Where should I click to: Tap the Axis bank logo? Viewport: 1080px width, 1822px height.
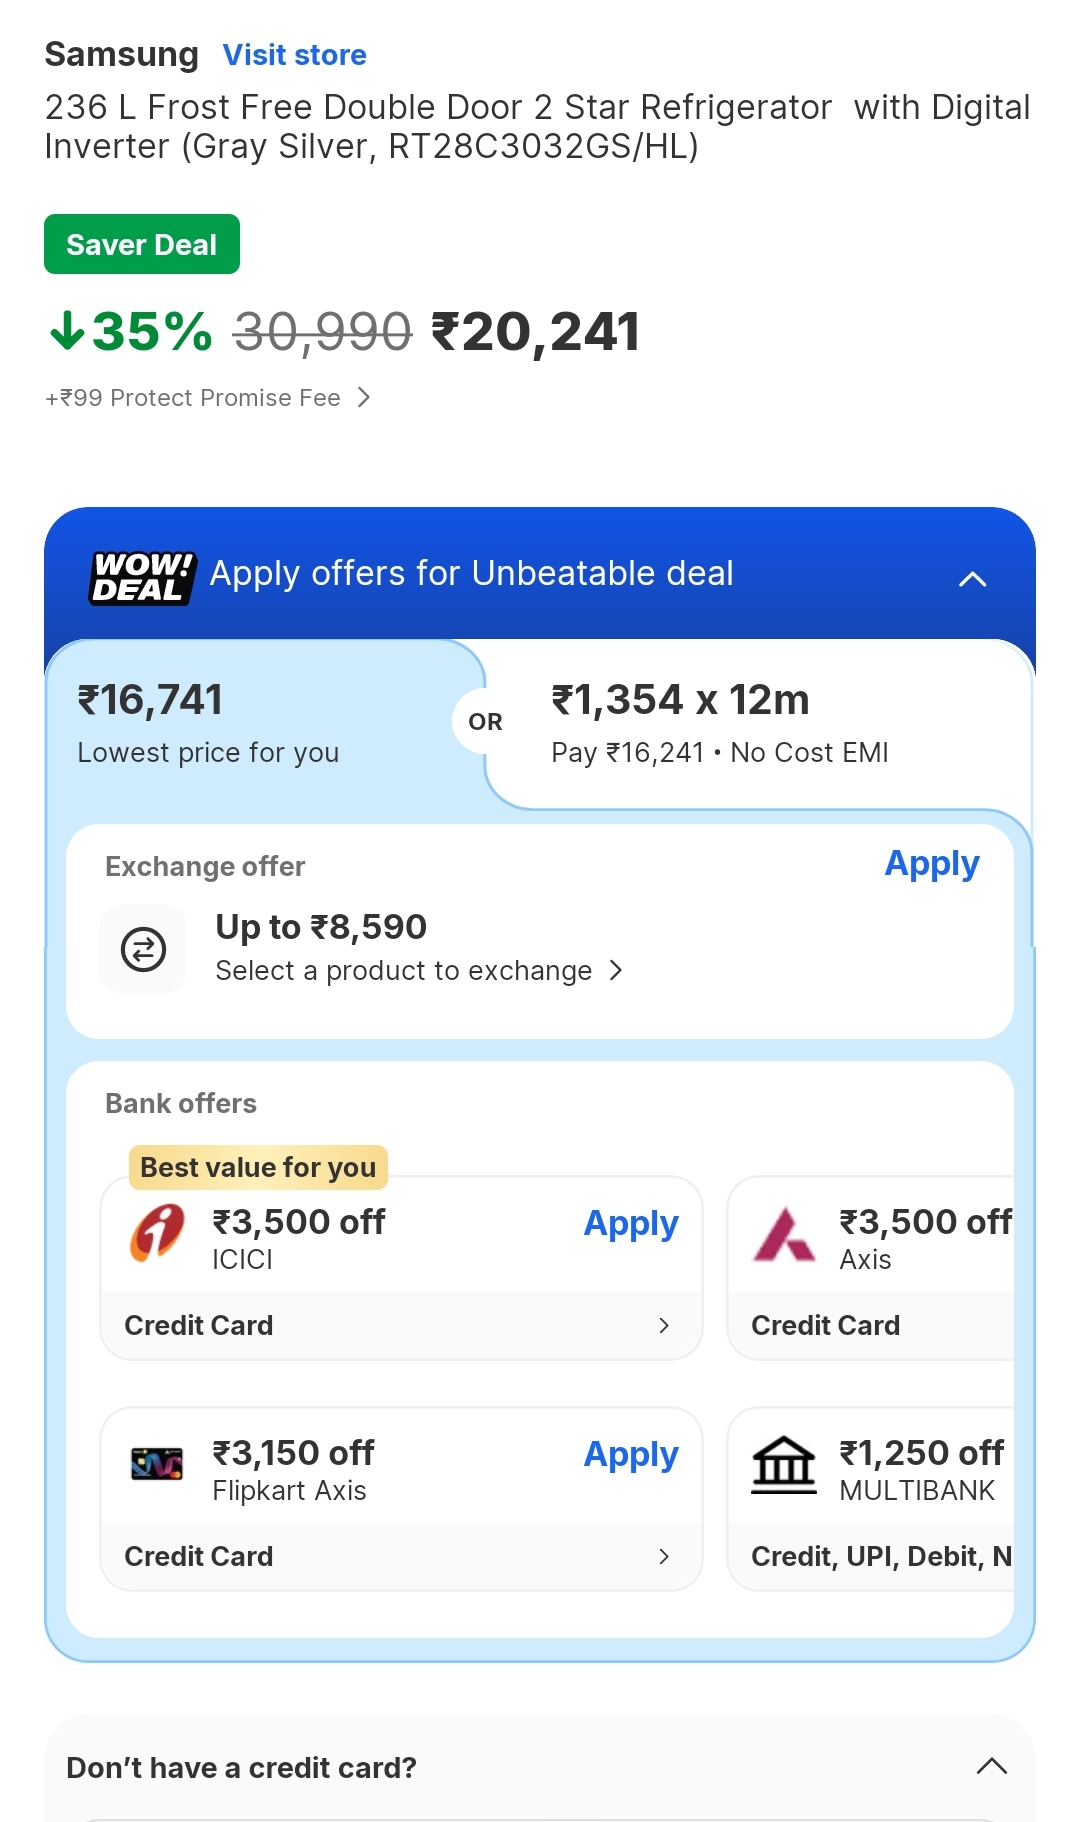click(784, 1235)
